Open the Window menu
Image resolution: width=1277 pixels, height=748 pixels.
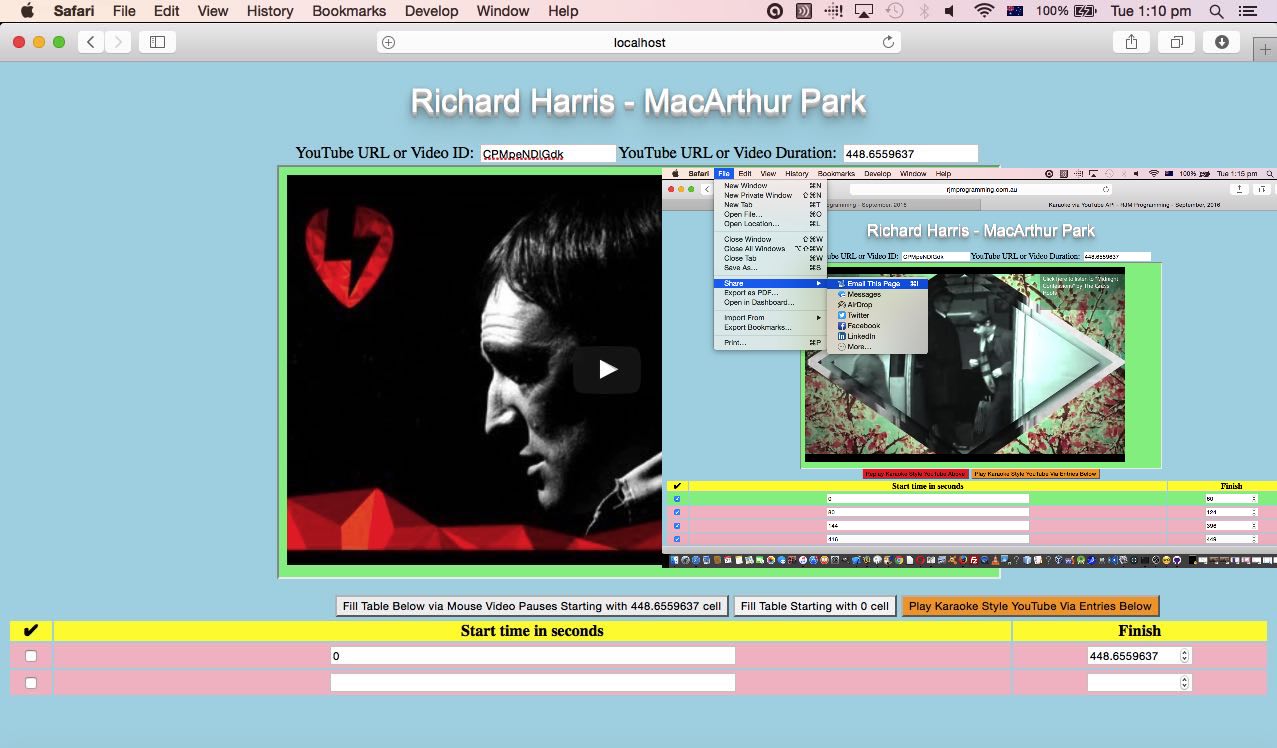coord(503,11)
